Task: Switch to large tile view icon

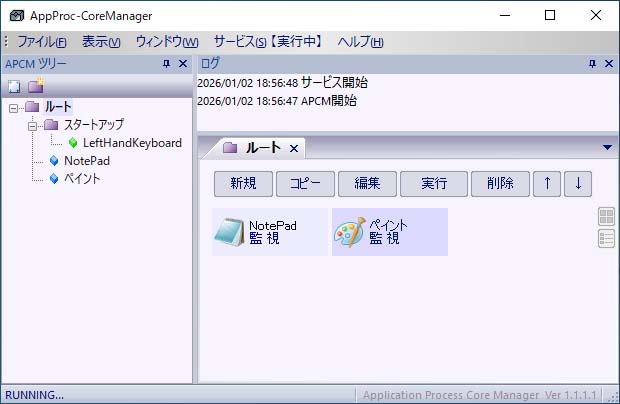Action: pos(606,217)
